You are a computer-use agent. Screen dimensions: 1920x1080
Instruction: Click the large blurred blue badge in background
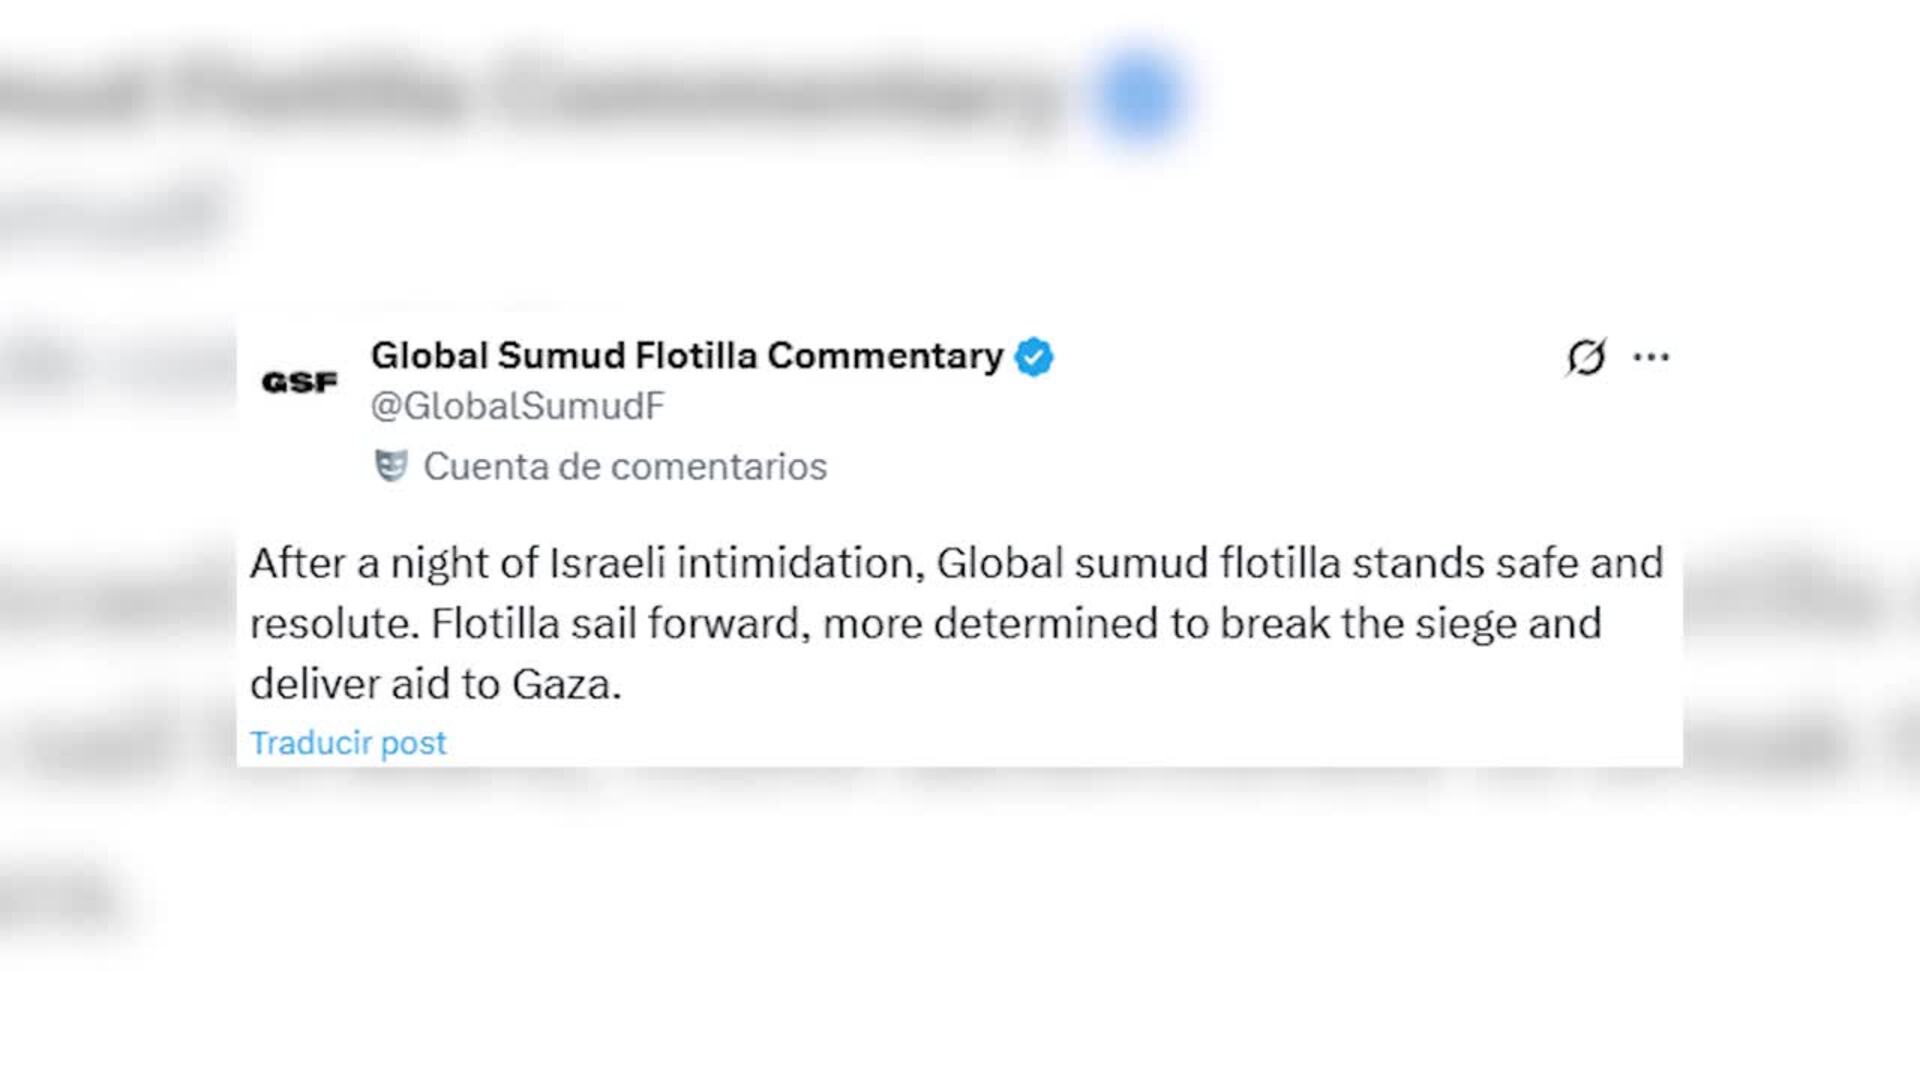[1139, 95]
